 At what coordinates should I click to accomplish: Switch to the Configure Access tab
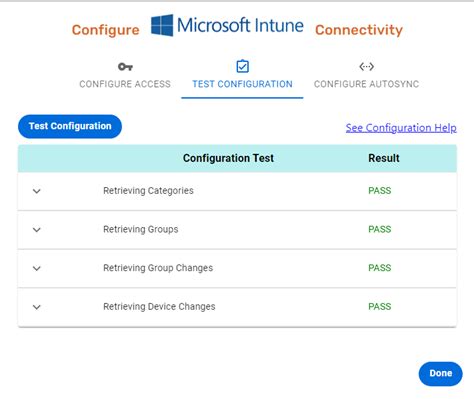coord(125,84)
